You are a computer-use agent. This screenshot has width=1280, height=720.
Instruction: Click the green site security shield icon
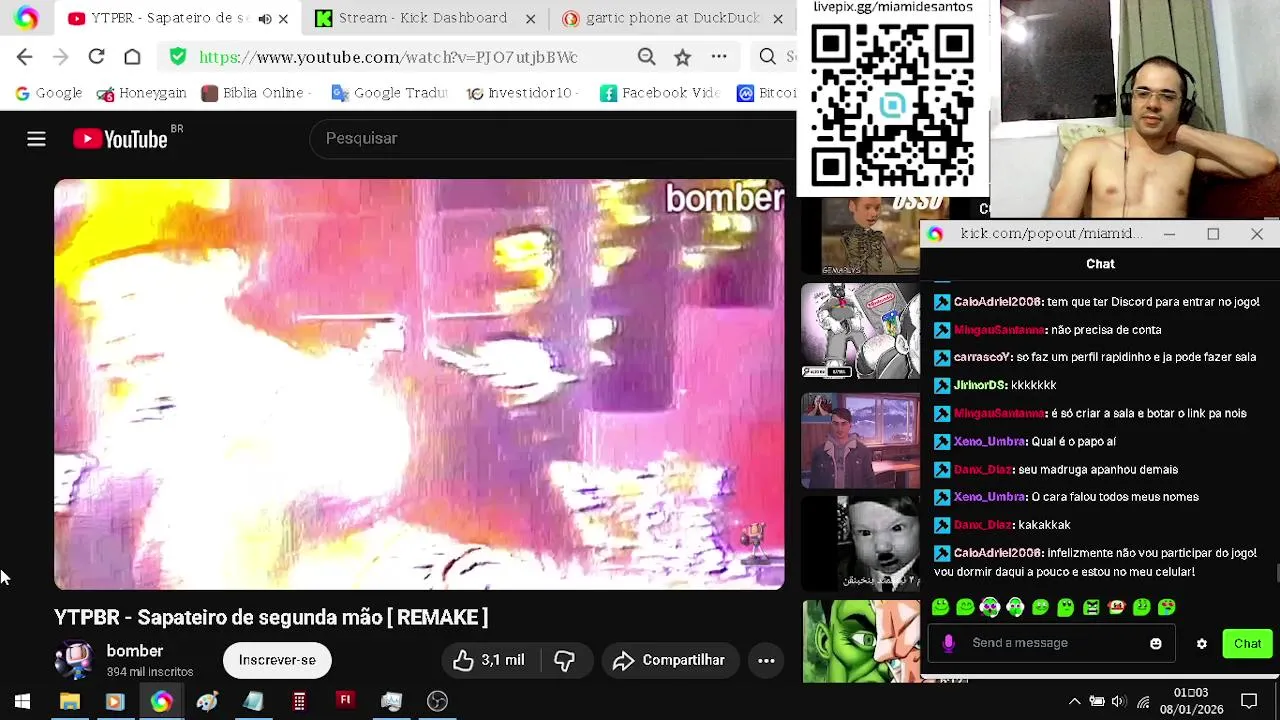(x=178, y=57)
